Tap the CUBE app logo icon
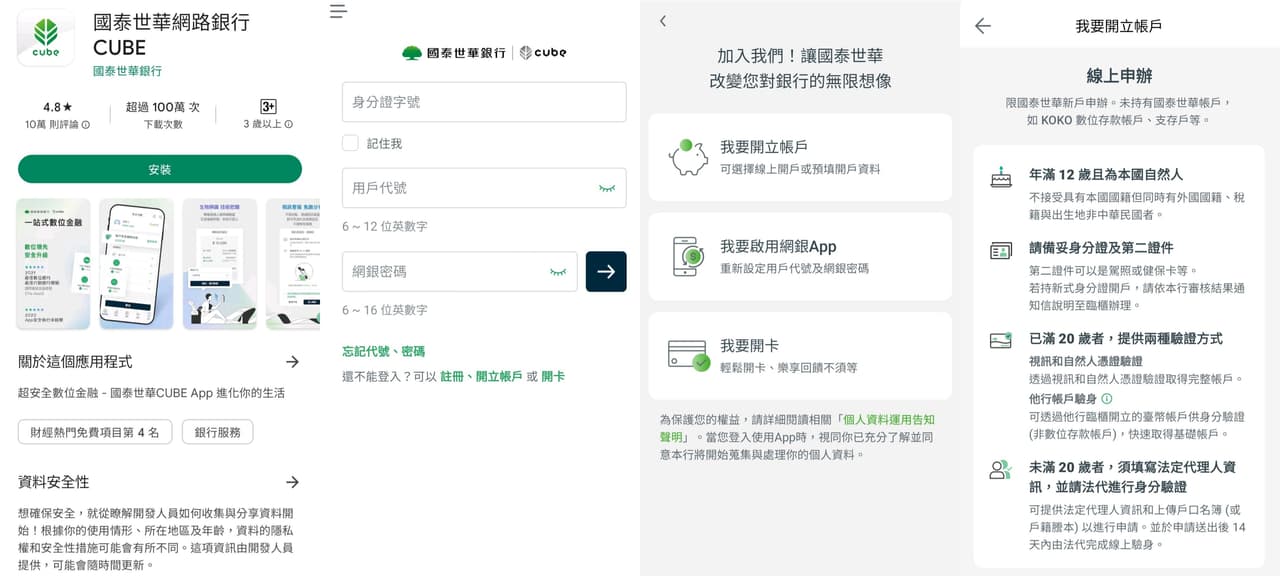 click(46, 38)
